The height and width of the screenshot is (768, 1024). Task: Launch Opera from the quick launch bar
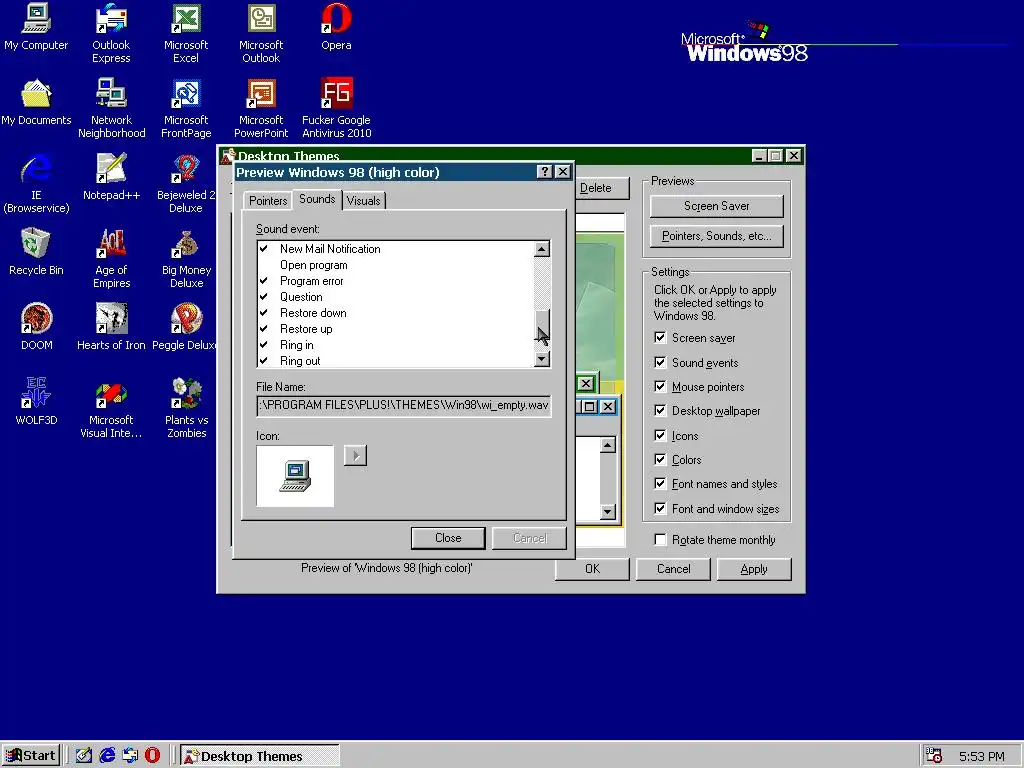(x=152, y=756)
